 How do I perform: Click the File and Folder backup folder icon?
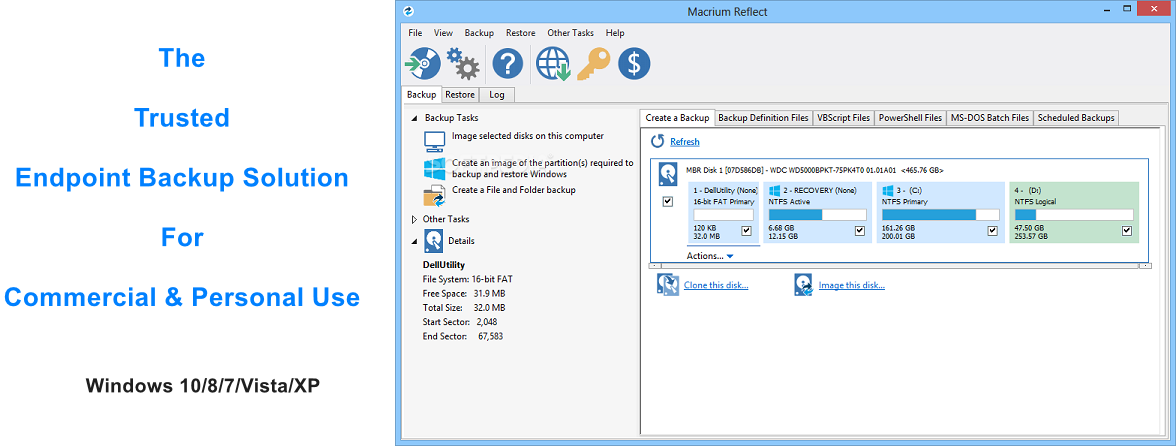(435, 195)
